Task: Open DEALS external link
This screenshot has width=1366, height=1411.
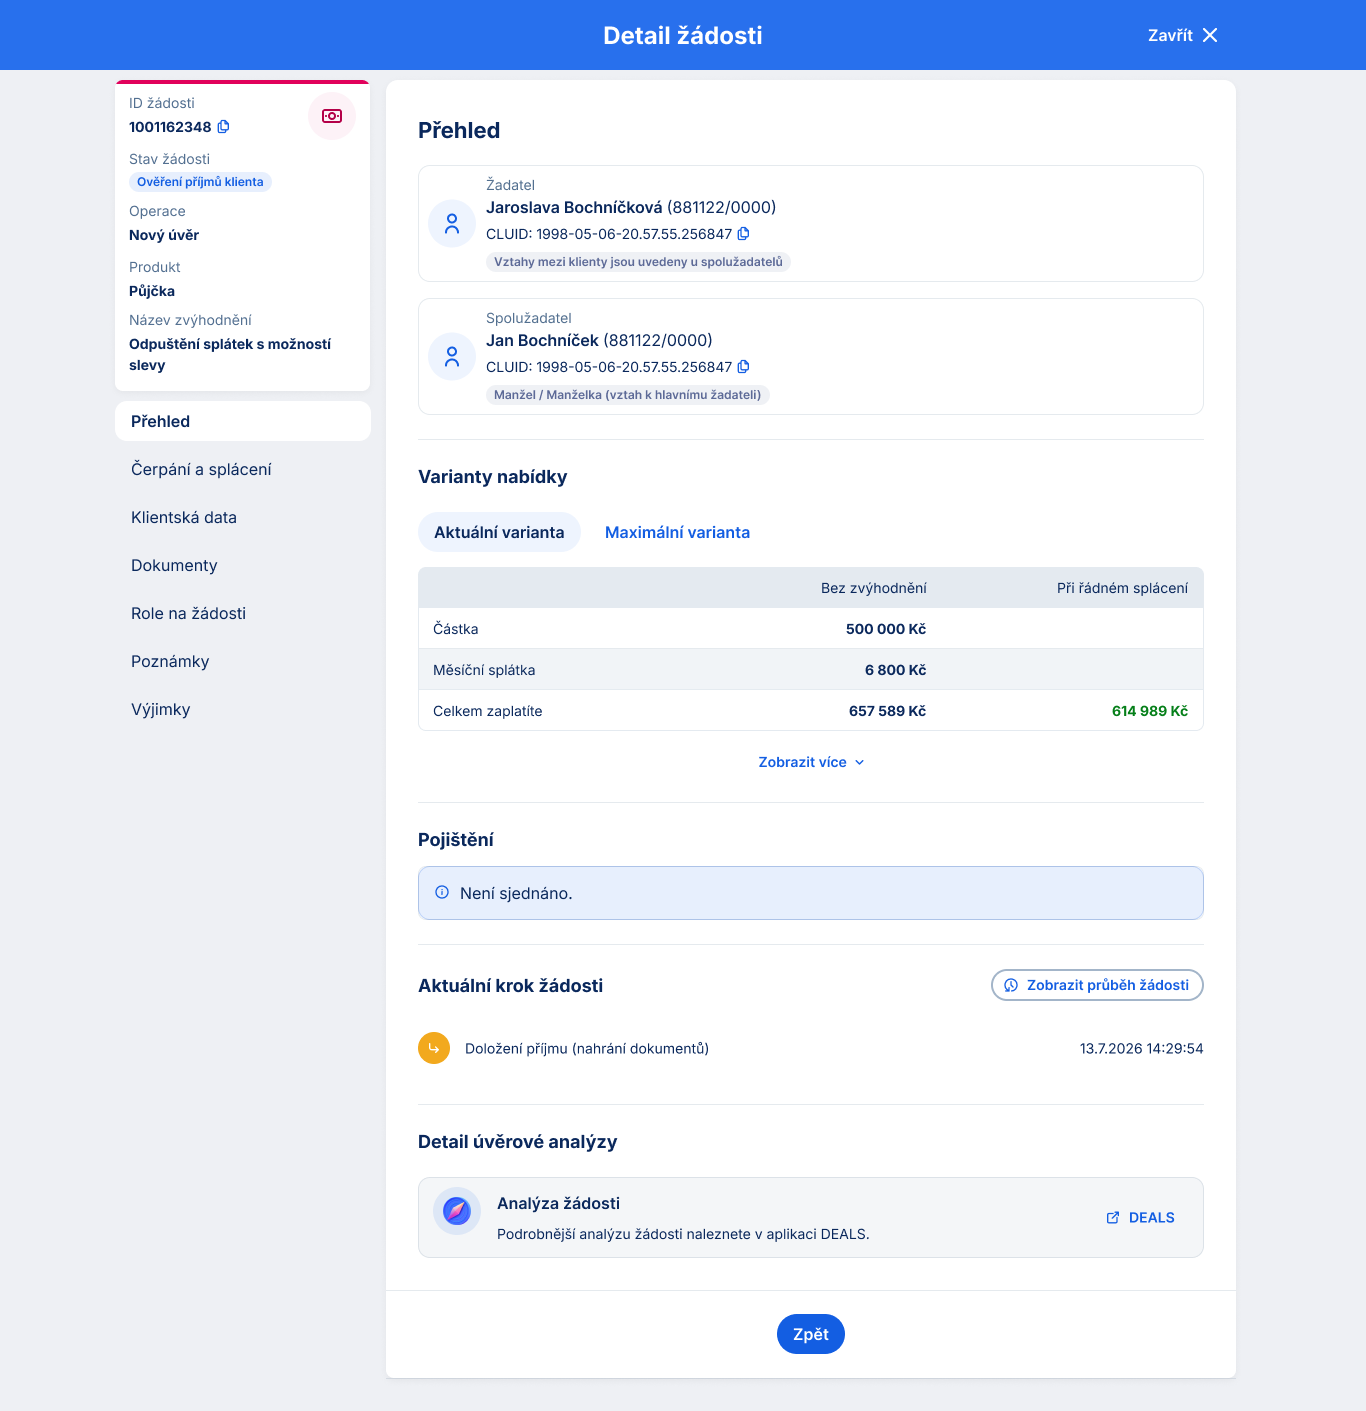Action: tap(1140, 1217)
